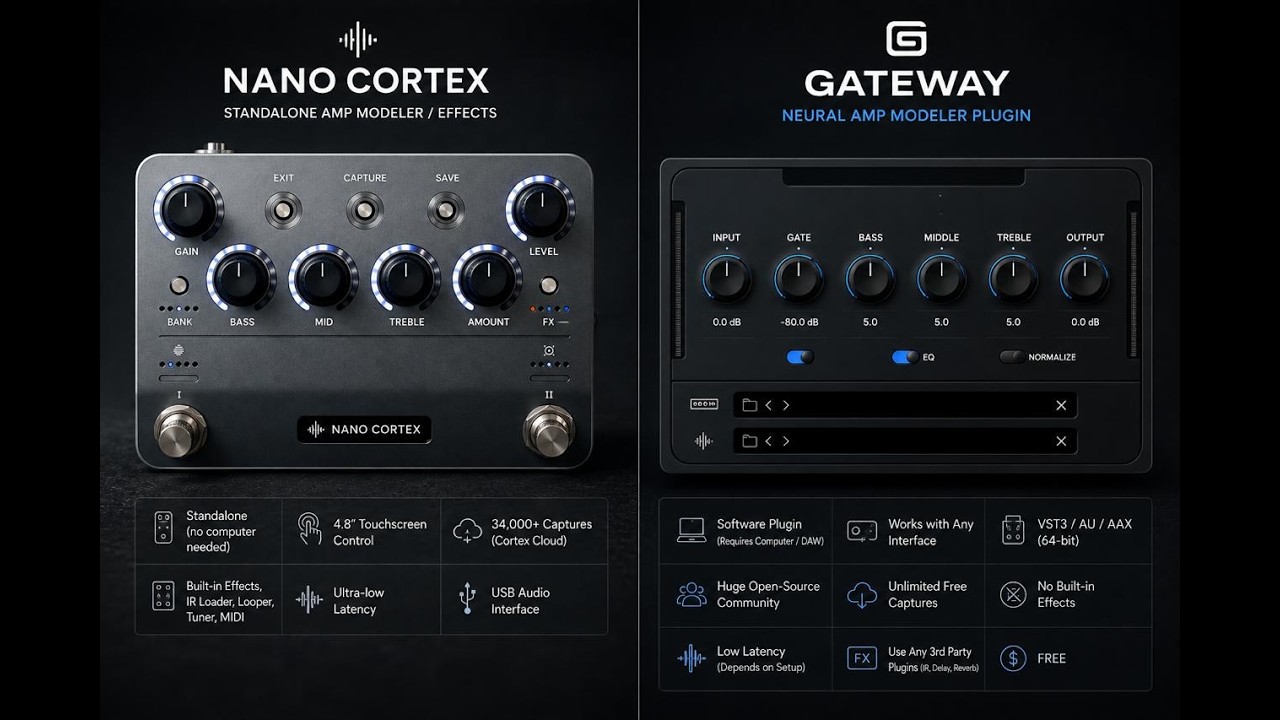Click the previous chevron in Gateway's waveform IR row
1280x720 pixels.
pos(768,441)
